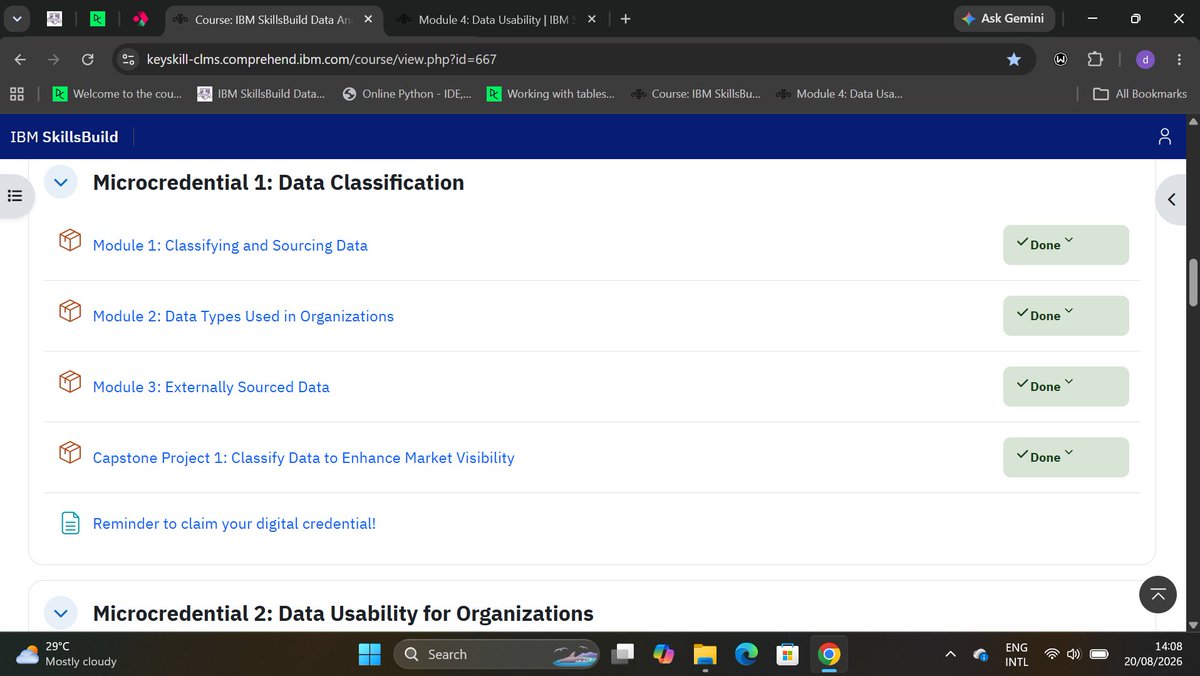Open Module 2: Data Types Used in Organizations

tap(243, 316)
